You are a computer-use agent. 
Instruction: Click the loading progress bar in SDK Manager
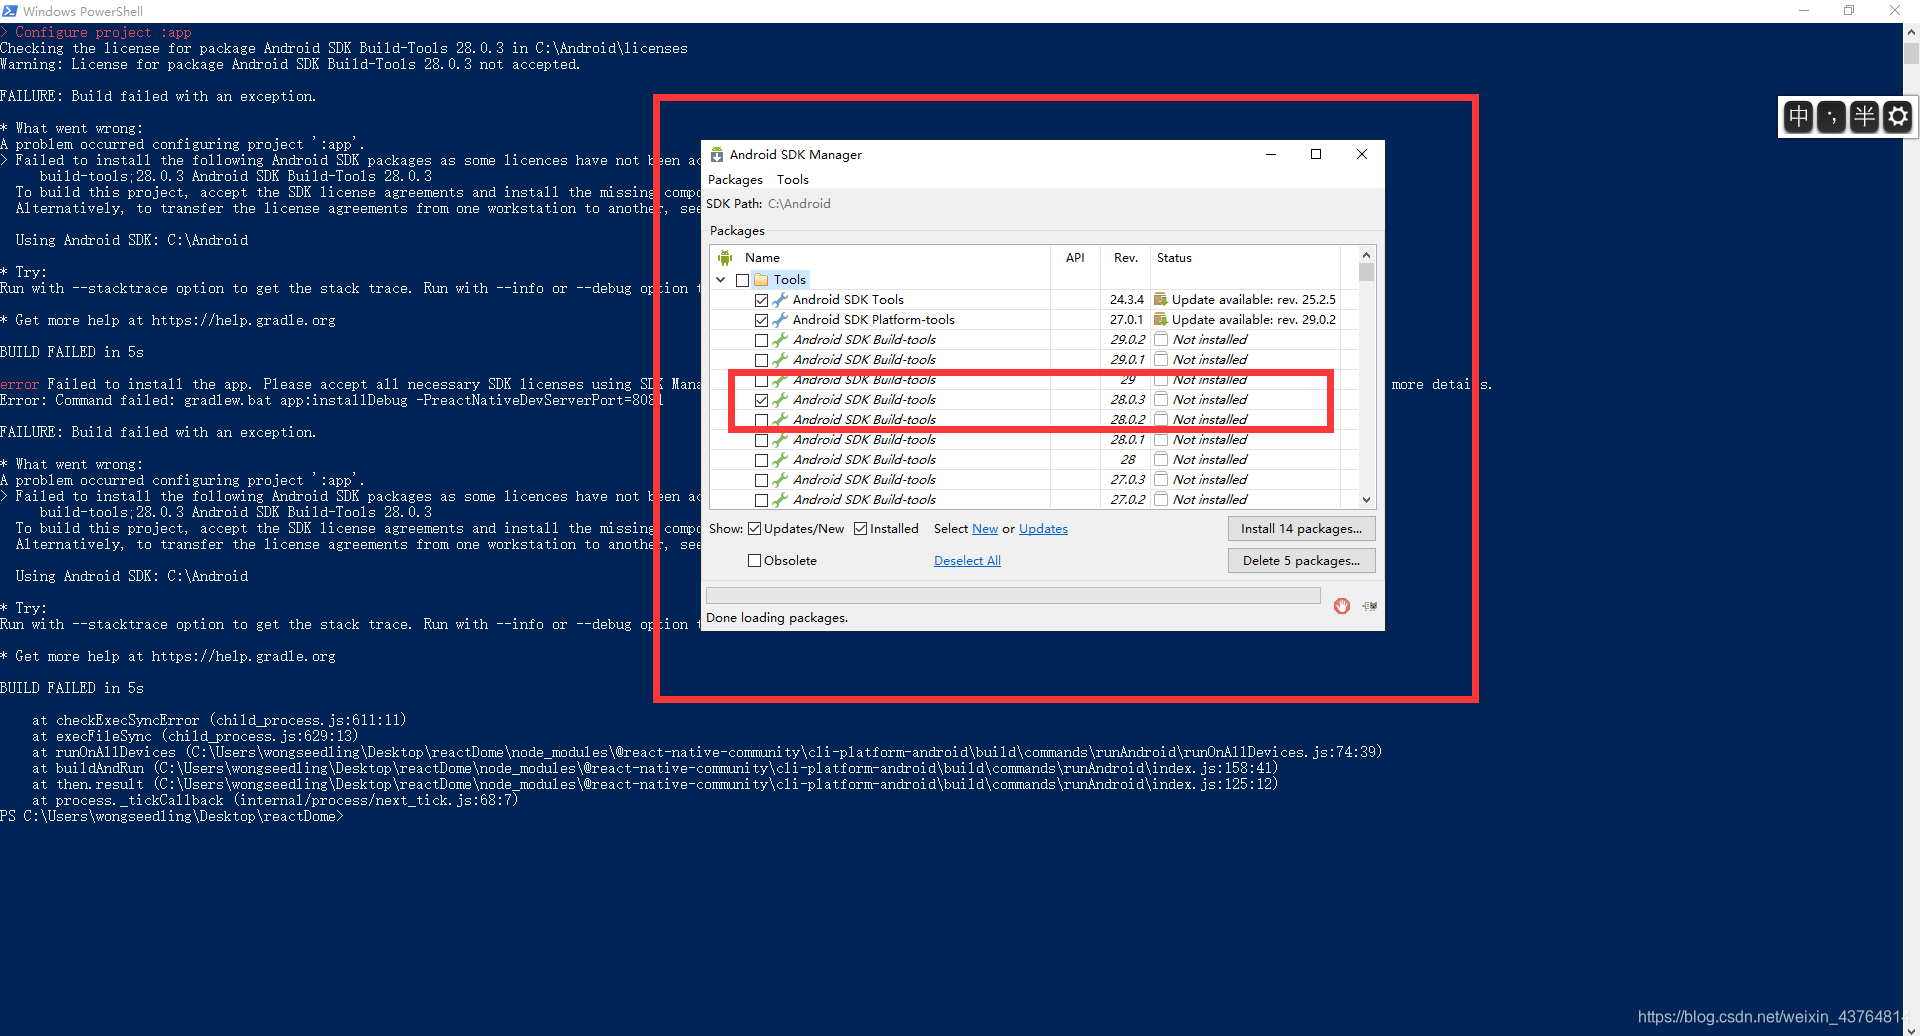coord(1013,596)
